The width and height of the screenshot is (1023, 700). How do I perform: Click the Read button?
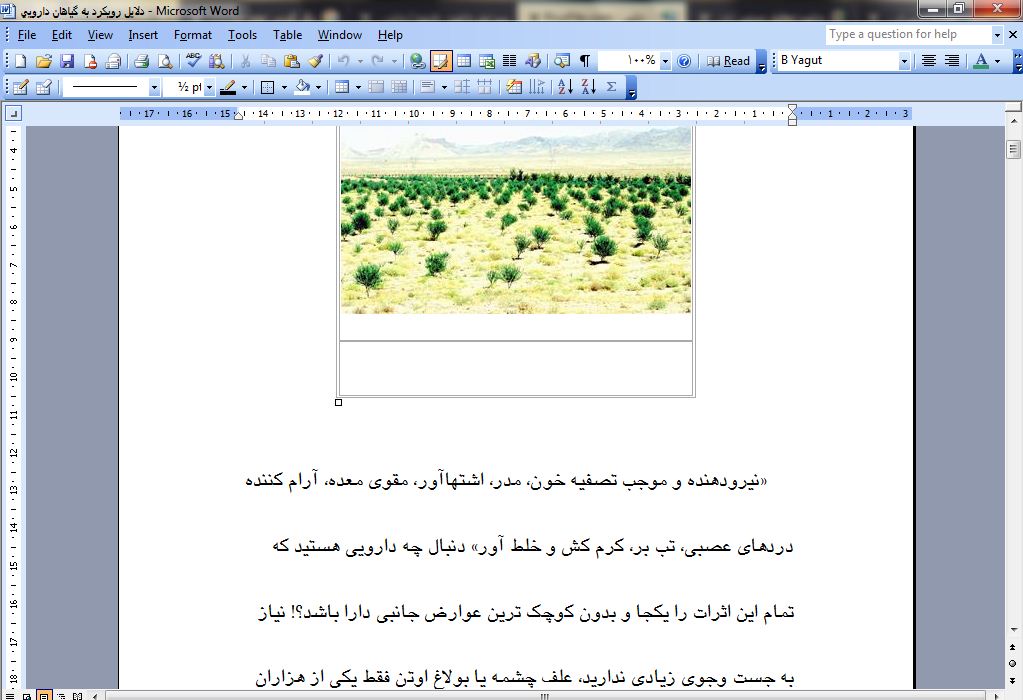[728, 61]
